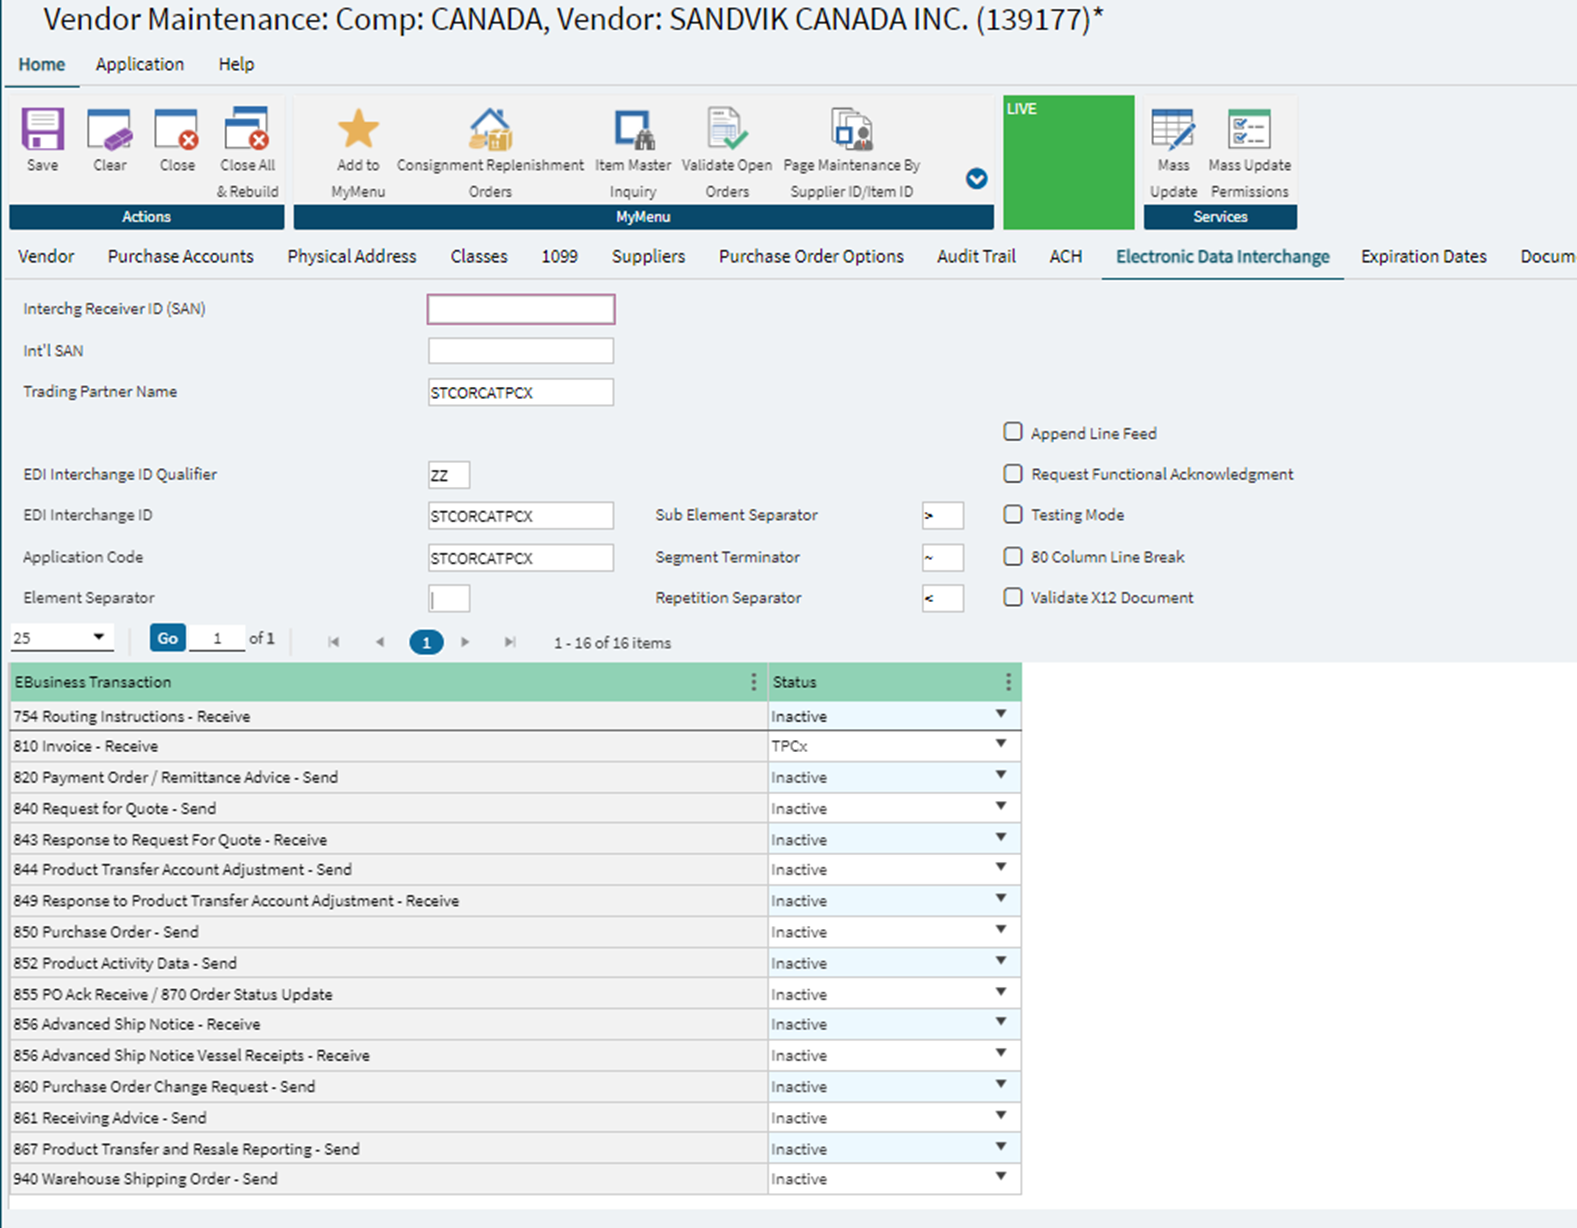Open the Application menu

point(140,64)
